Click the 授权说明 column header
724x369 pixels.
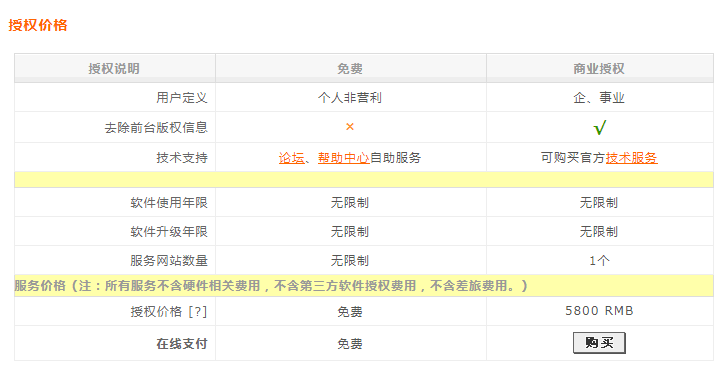[x=114, y=68]
